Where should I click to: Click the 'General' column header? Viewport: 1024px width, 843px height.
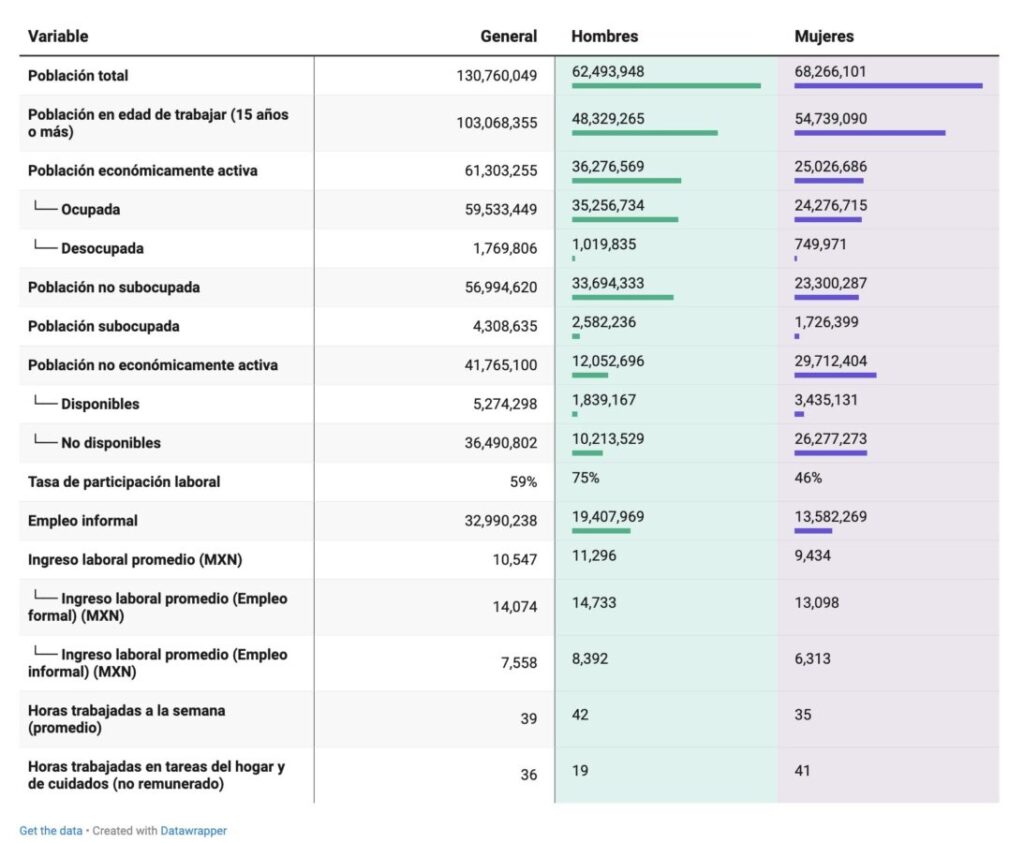pos(508,36)
